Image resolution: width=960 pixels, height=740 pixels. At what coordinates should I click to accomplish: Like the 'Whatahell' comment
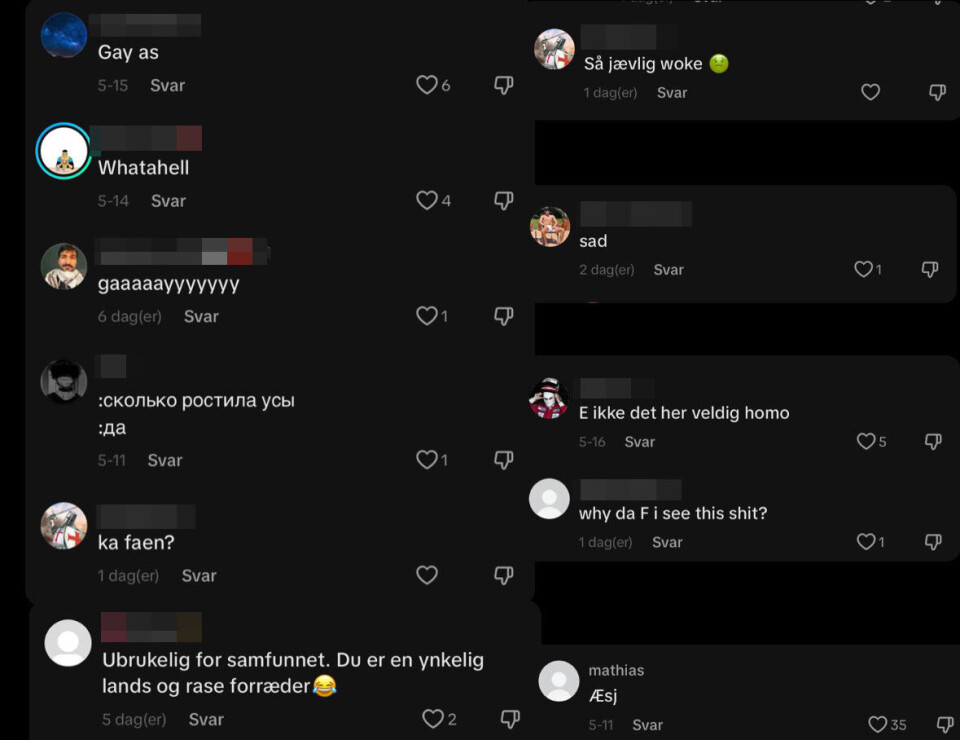tap(427, 201)
